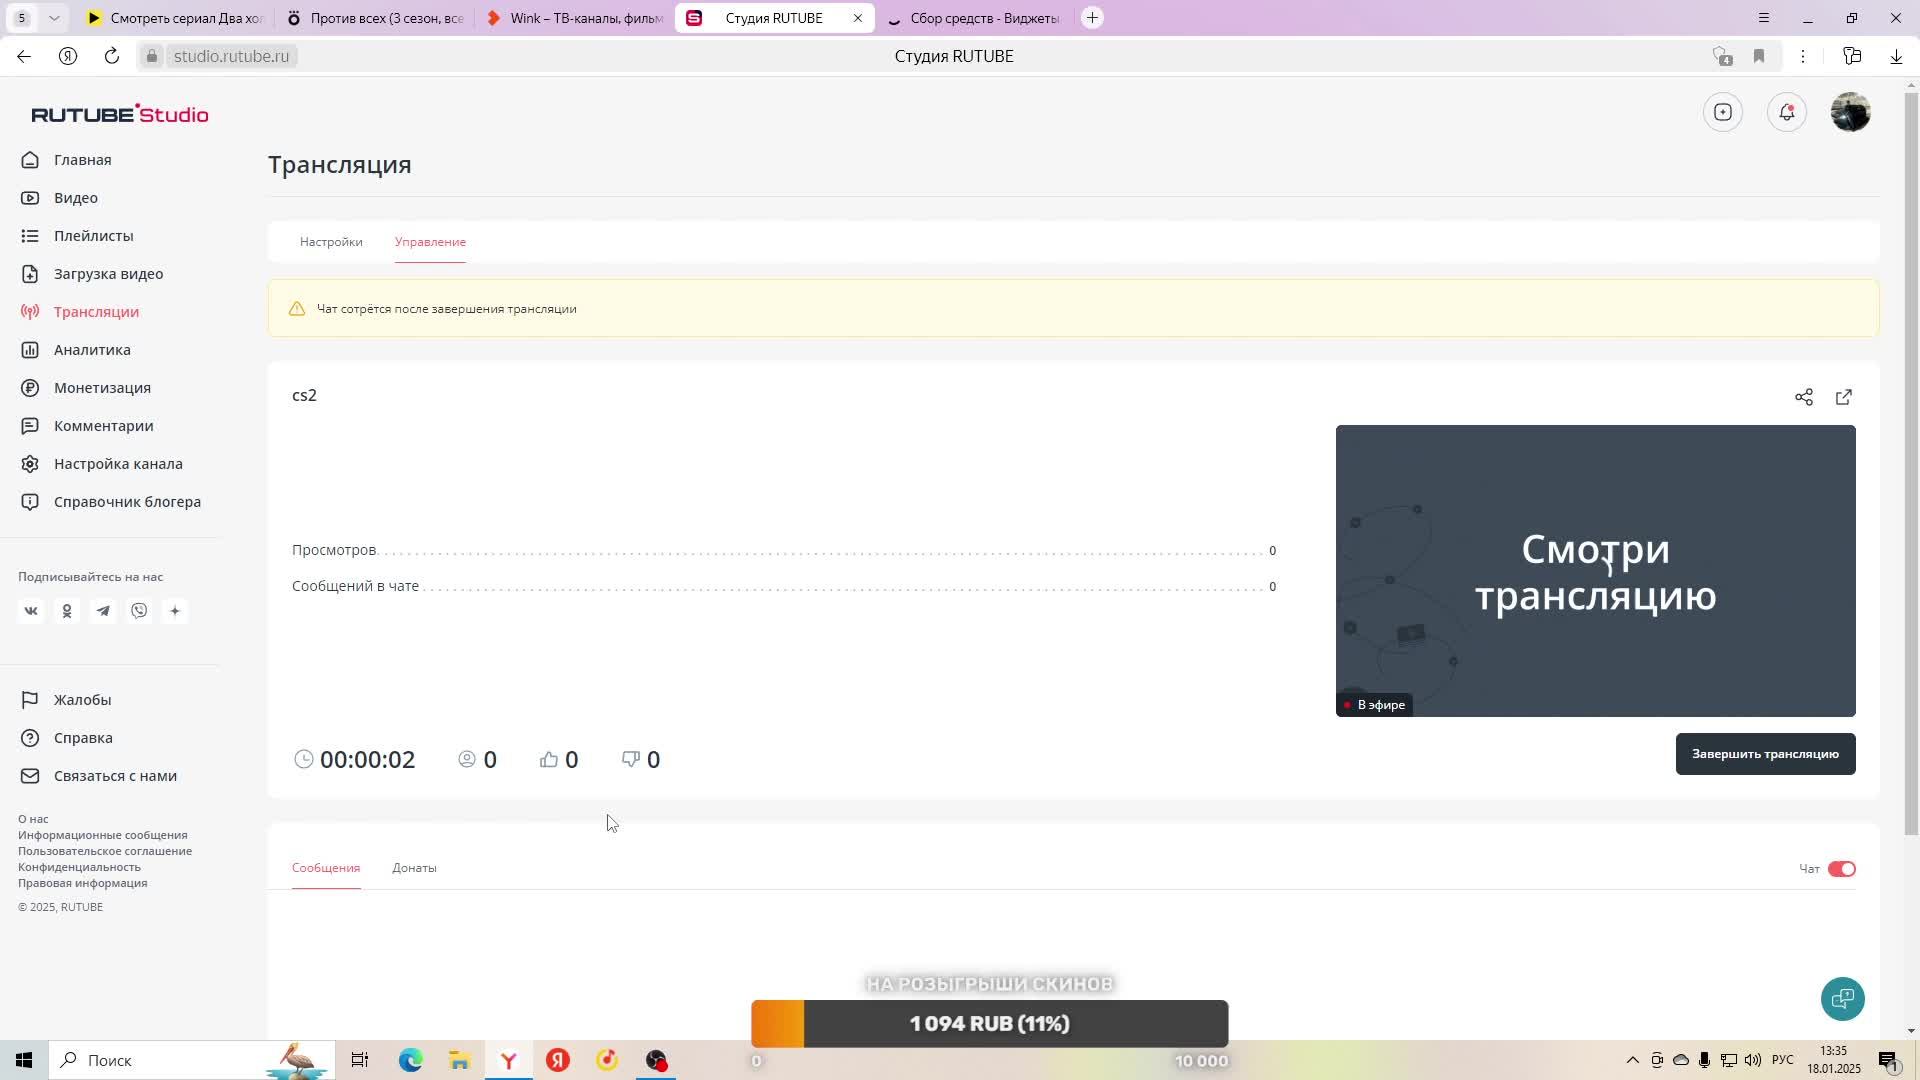1920x1080 pixels.
Task: Open the Telegram social link icon
Action: 103,611
